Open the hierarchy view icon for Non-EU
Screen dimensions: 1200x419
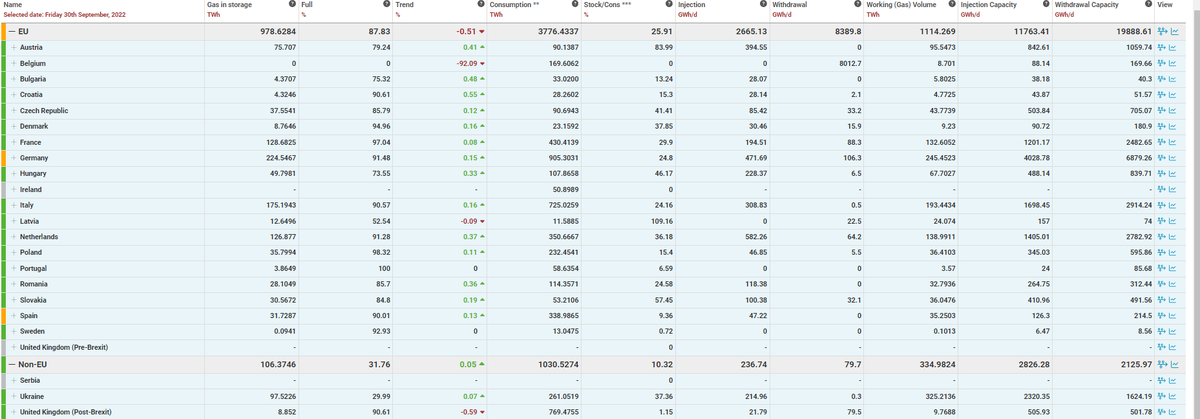point(1161,364)
